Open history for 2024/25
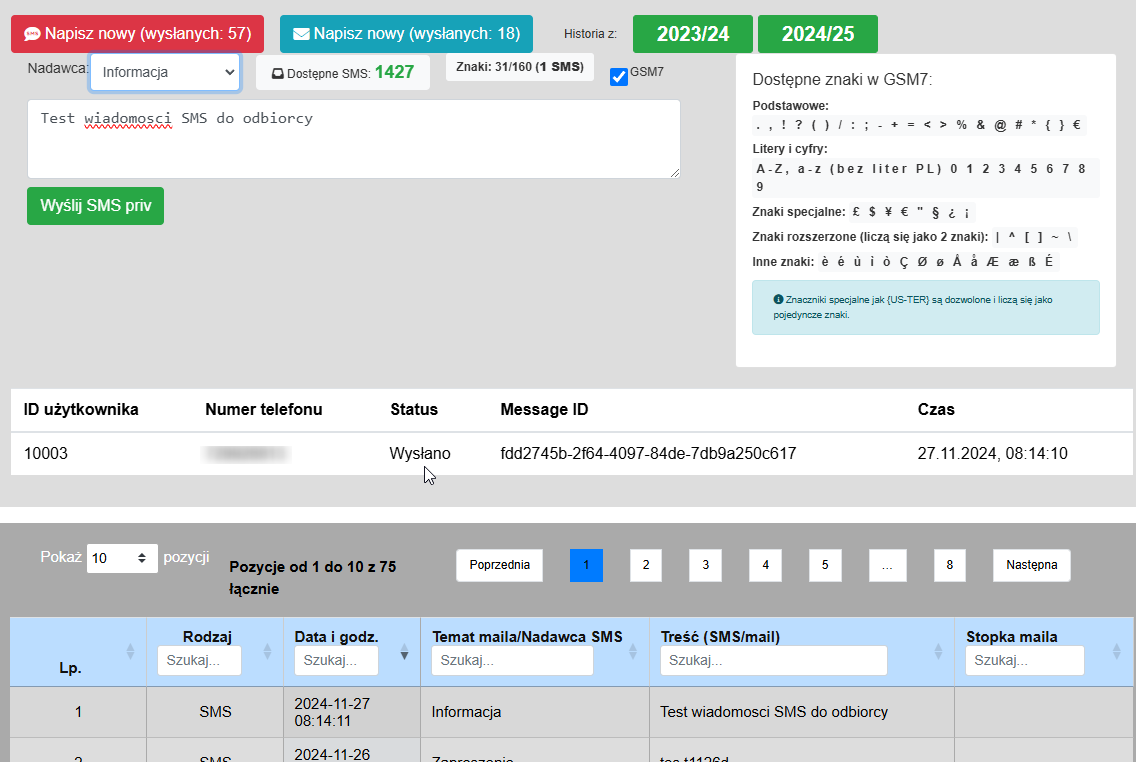Screen dimensions: 1136x762 [x=817, y=34]
